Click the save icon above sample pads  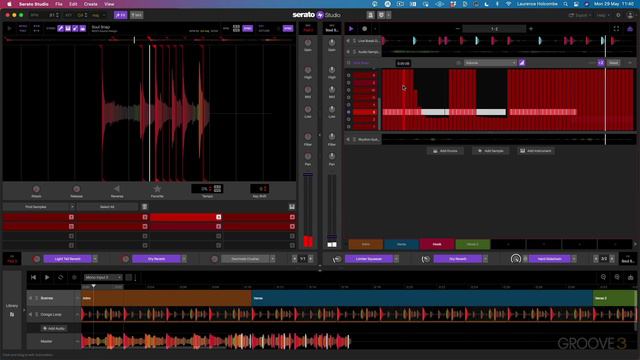(292, 207)
